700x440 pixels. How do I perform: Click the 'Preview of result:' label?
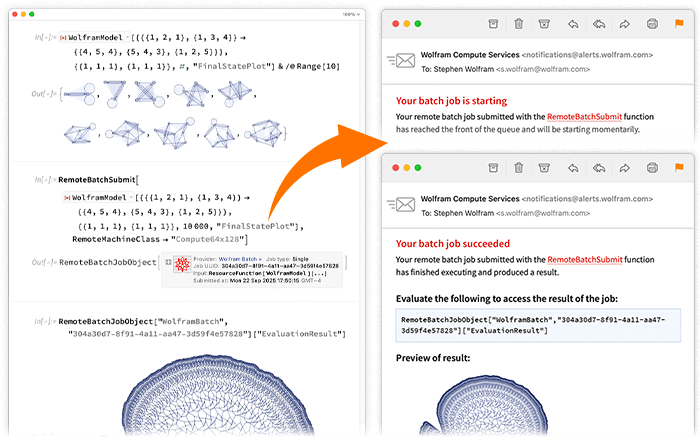click(x=433, y=358)
